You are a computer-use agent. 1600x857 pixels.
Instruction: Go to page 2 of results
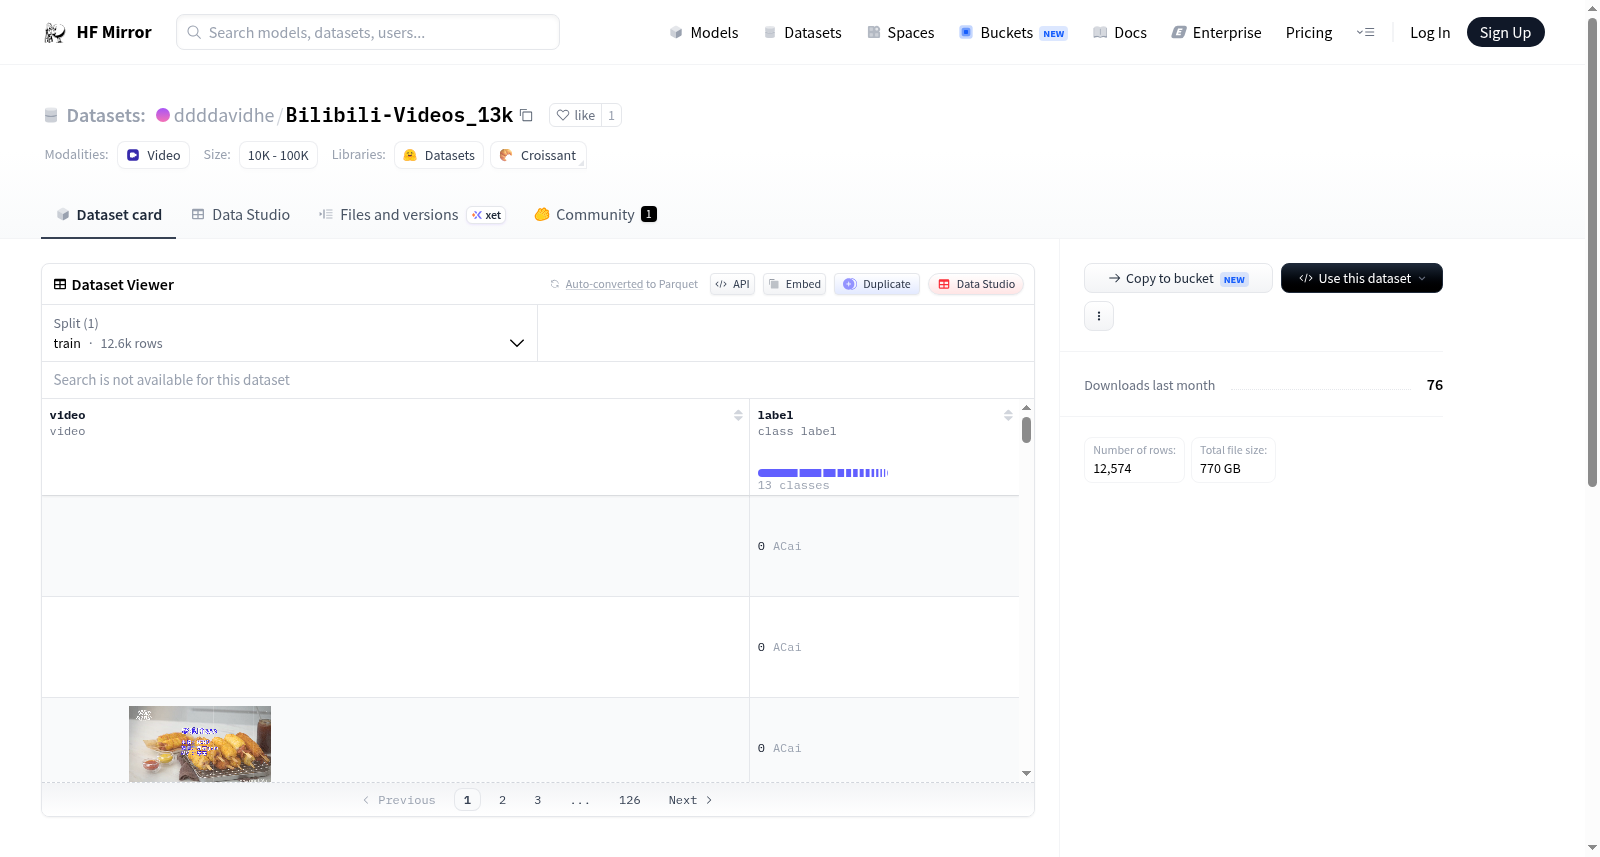tap(502, 800)
